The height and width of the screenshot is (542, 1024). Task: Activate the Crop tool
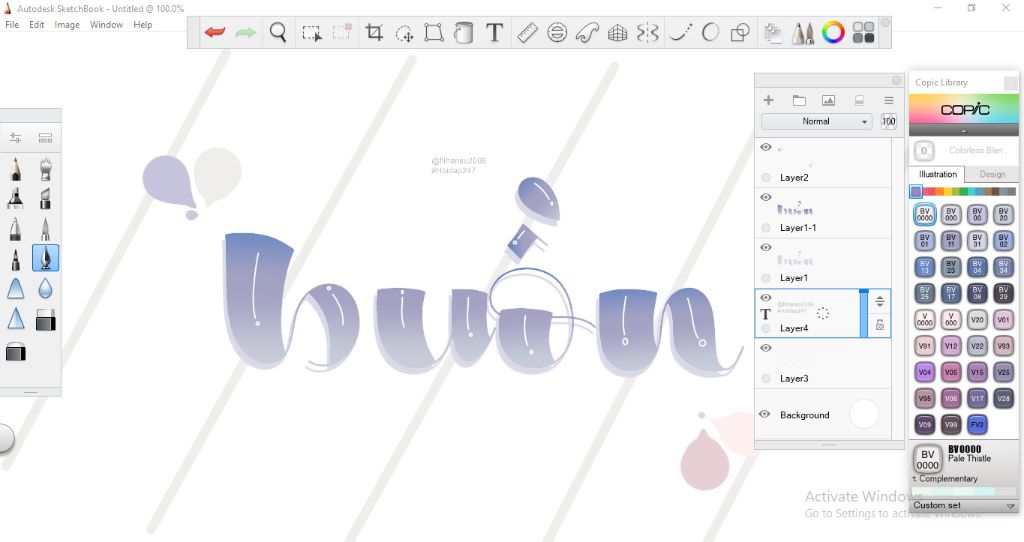(x=374, y=32)
